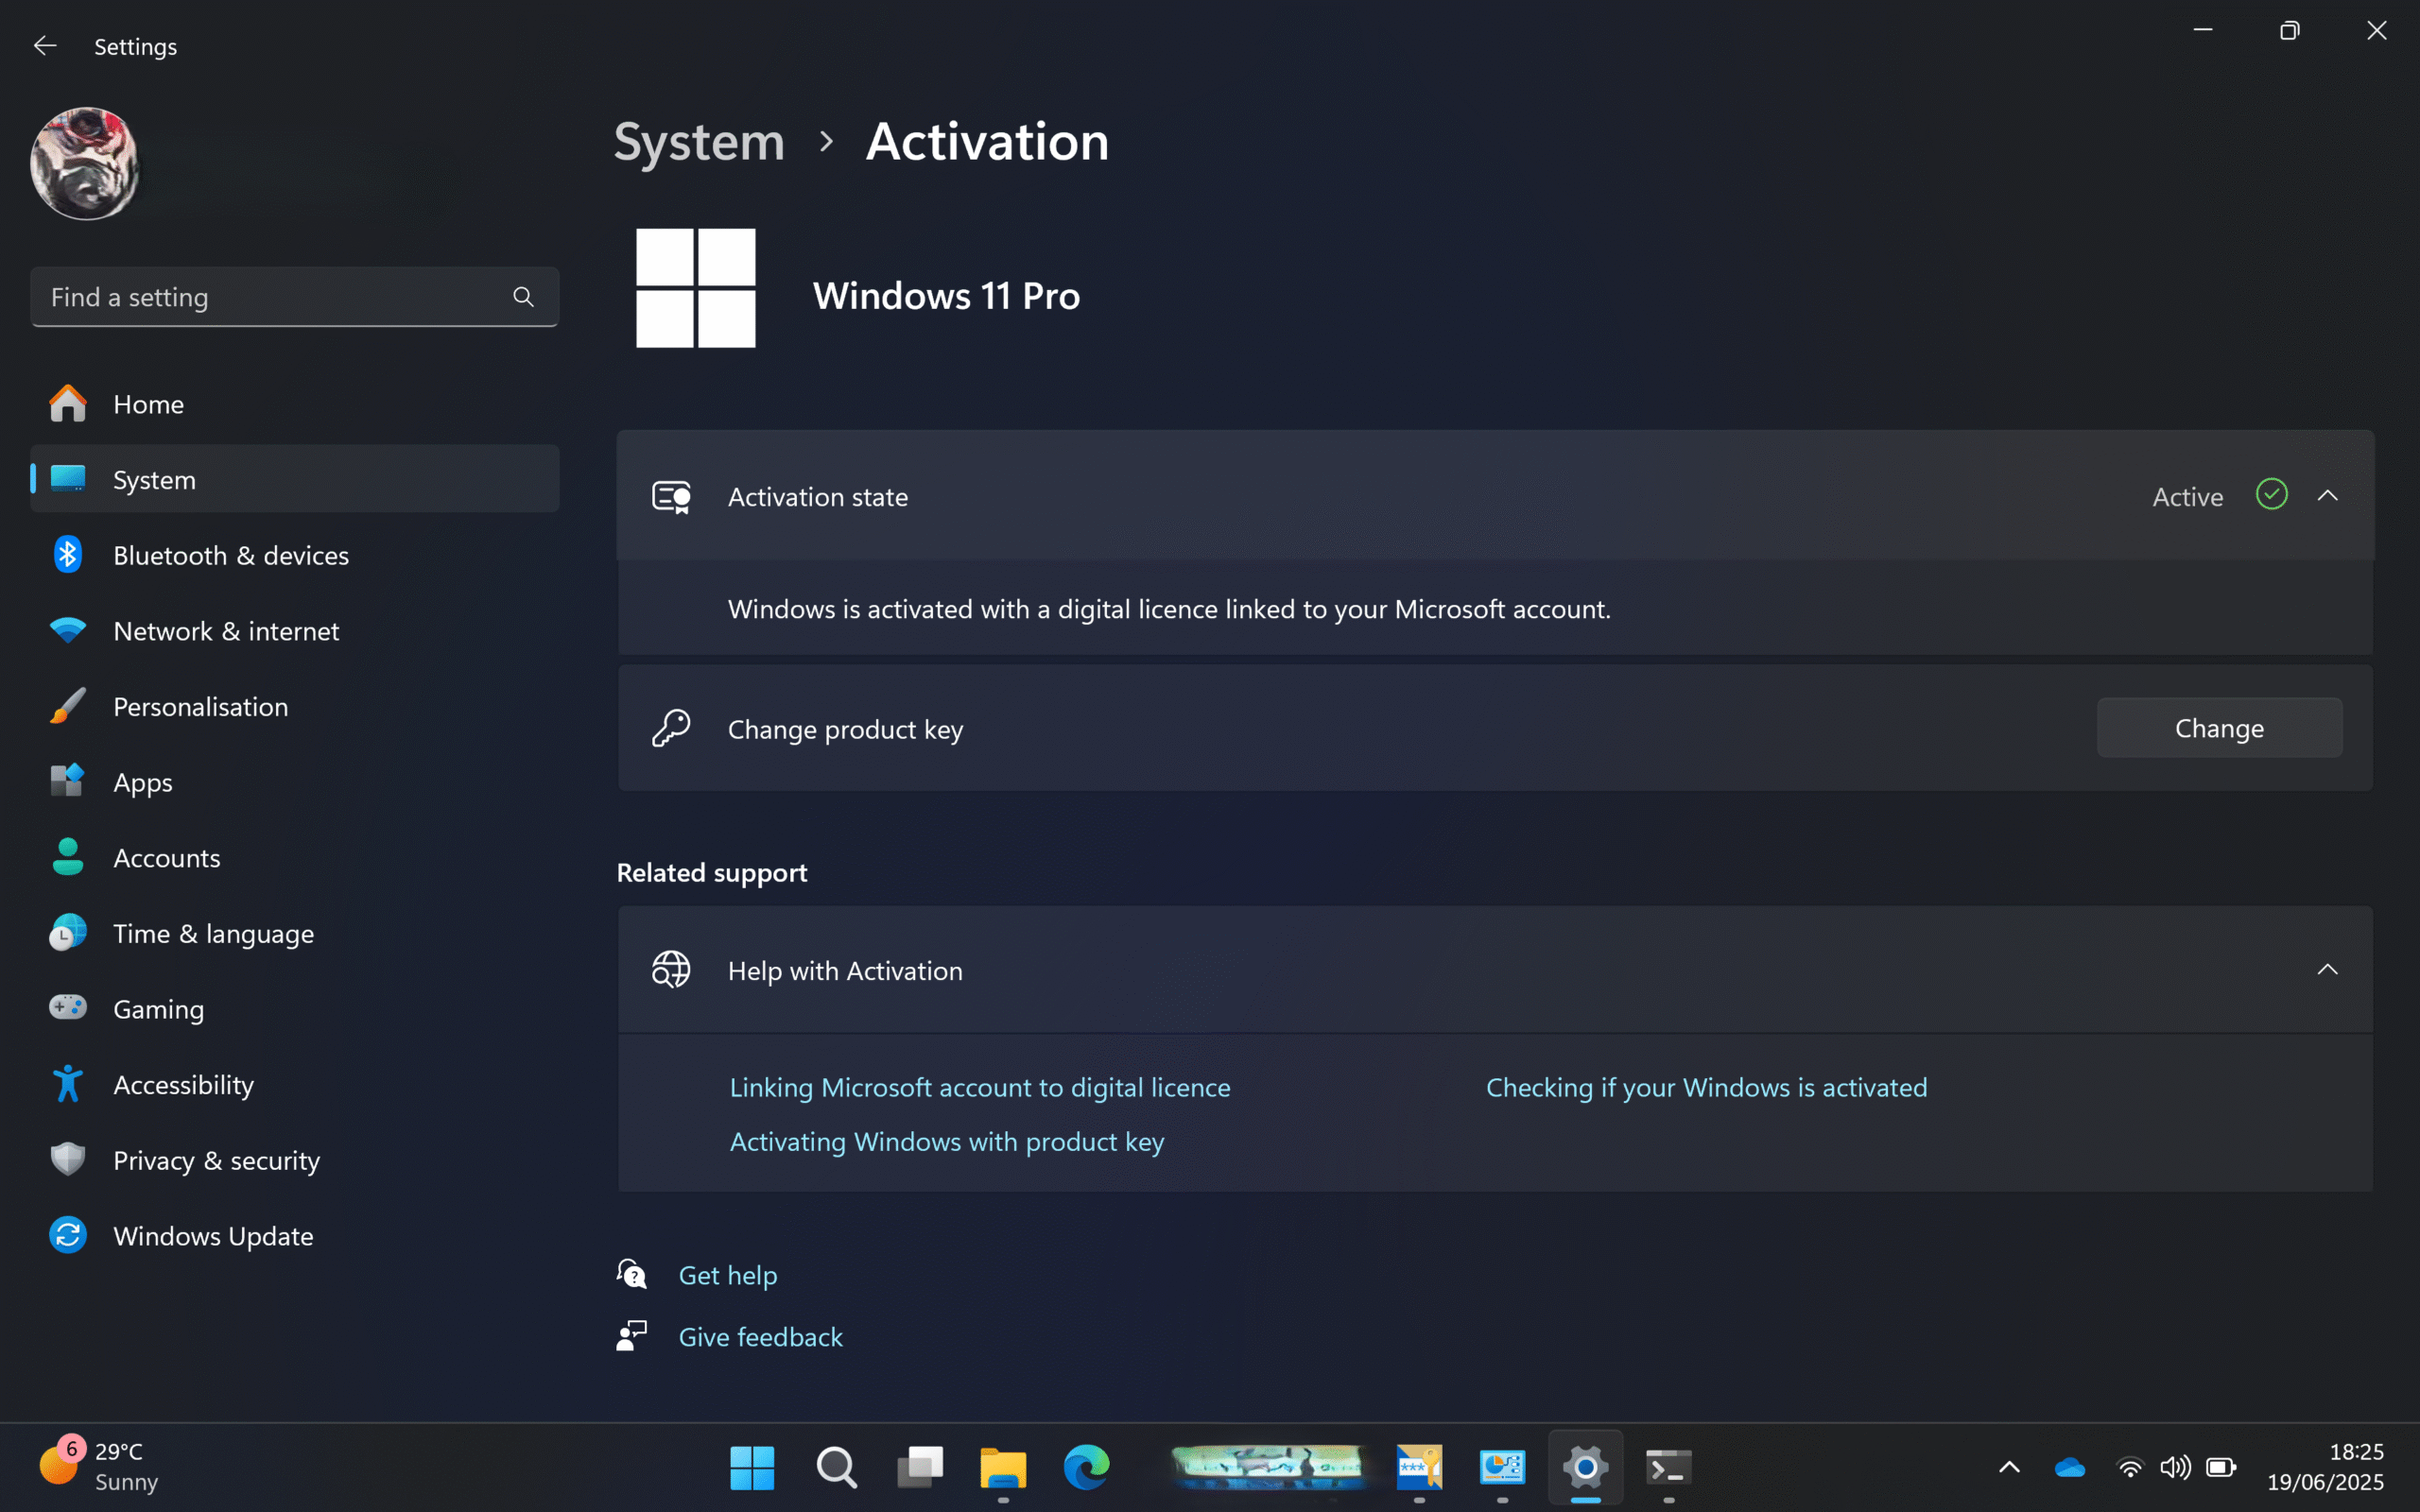Viewport: 2420px width, 1512px height.
Task: Click the Get help headset icon
Action: click(x=632, y=1274)
